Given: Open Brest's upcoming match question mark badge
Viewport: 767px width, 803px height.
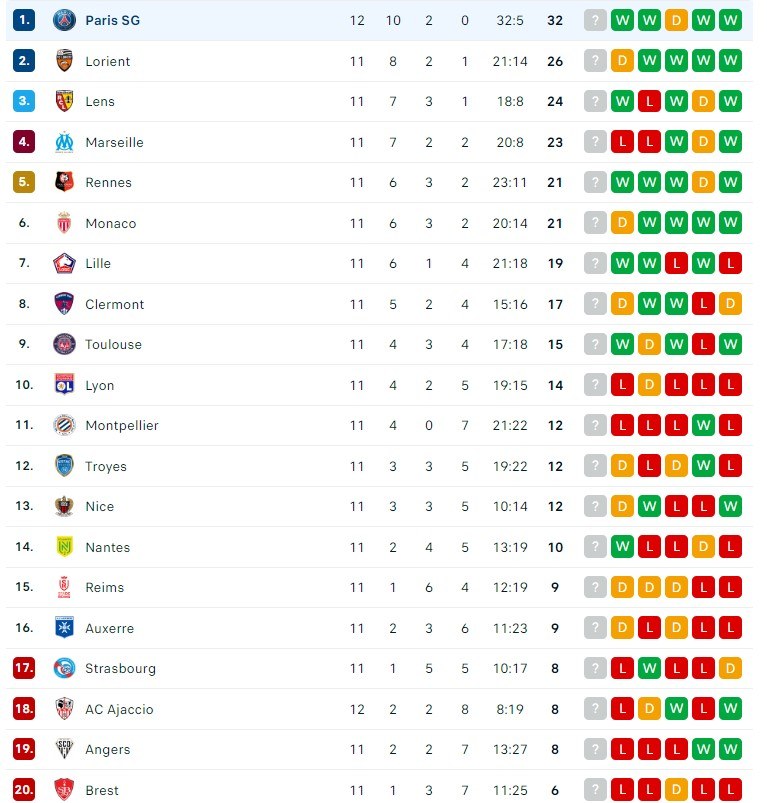Looking at the screenshot, I should tap(595, 790).
